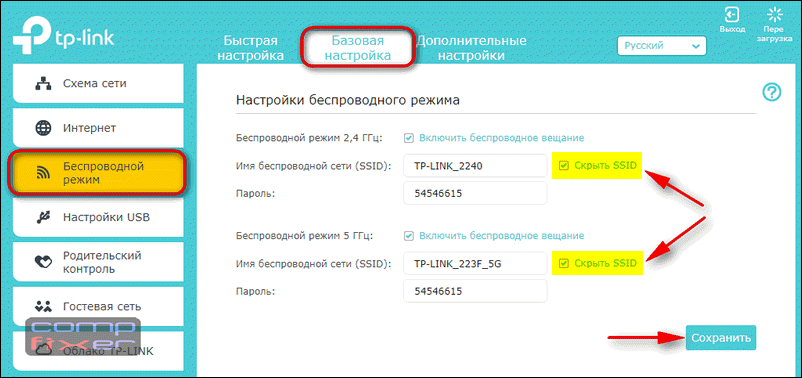Select the Интернет menu item
Viewport: 802px width, 378px height.
click(98, 127)
